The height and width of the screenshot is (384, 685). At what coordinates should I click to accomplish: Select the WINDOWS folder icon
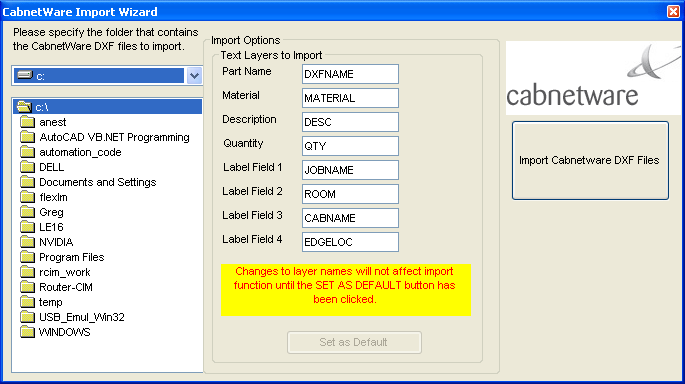(27, 332)
